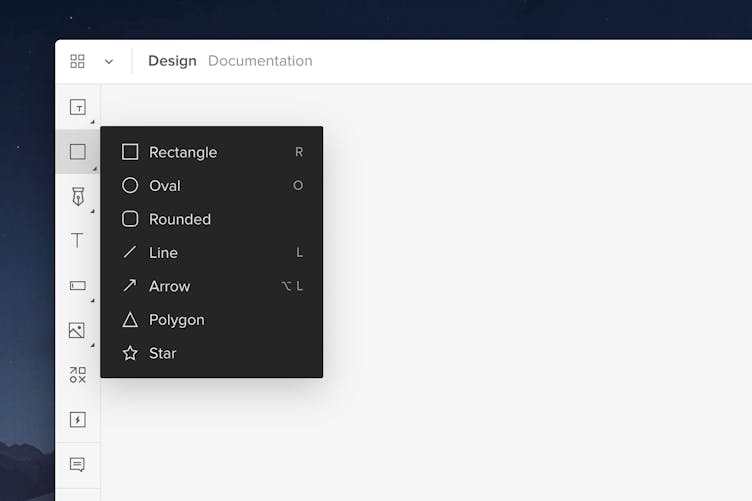Select the Pen tool
Image resolution: width=752 pixels, height=501 pixels.
coord(78,197)
